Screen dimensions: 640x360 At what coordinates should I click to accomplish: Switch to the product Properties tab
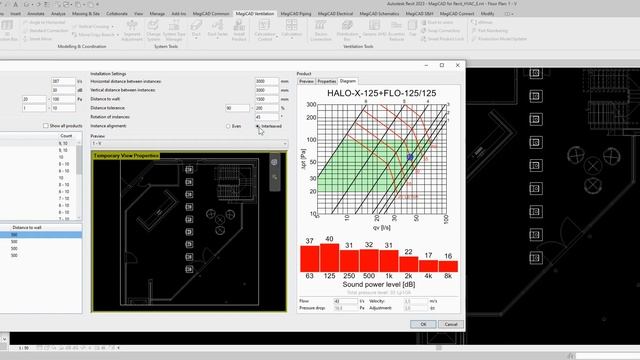coord(327,81)
